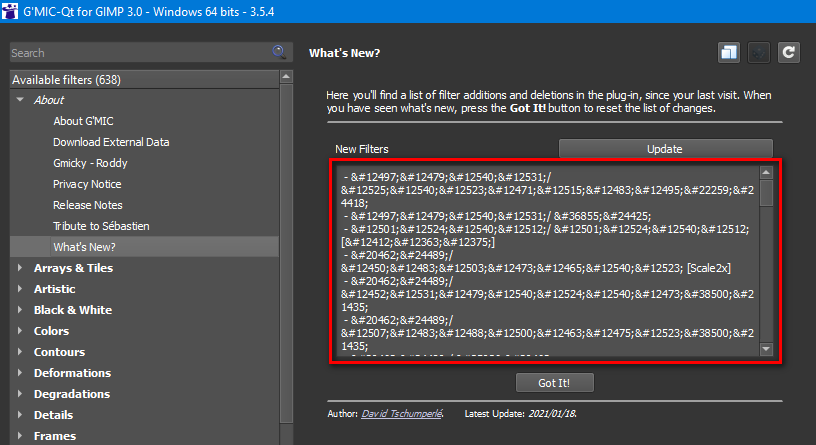This screenshot has width=816, height=445.
Task: Click the New Filters list scrollbar thumb
Action: 766,193
